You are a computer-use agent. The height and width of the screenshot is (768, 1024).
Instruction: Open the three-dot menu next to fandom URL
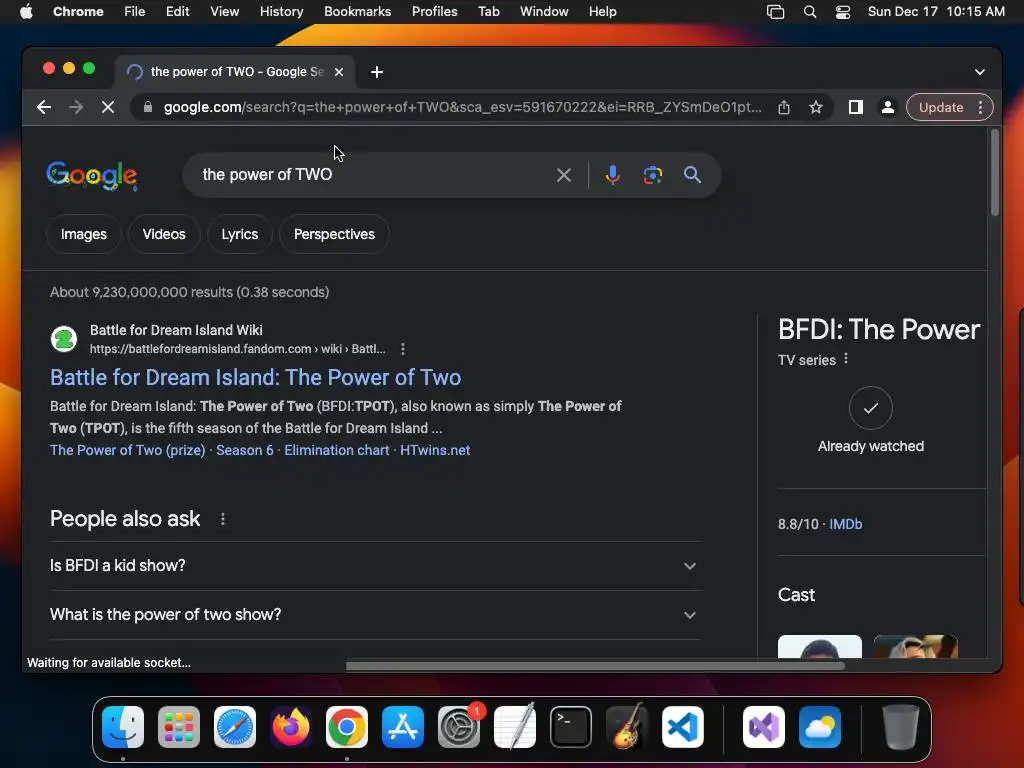pyautogui.click(x=403, y=349)
